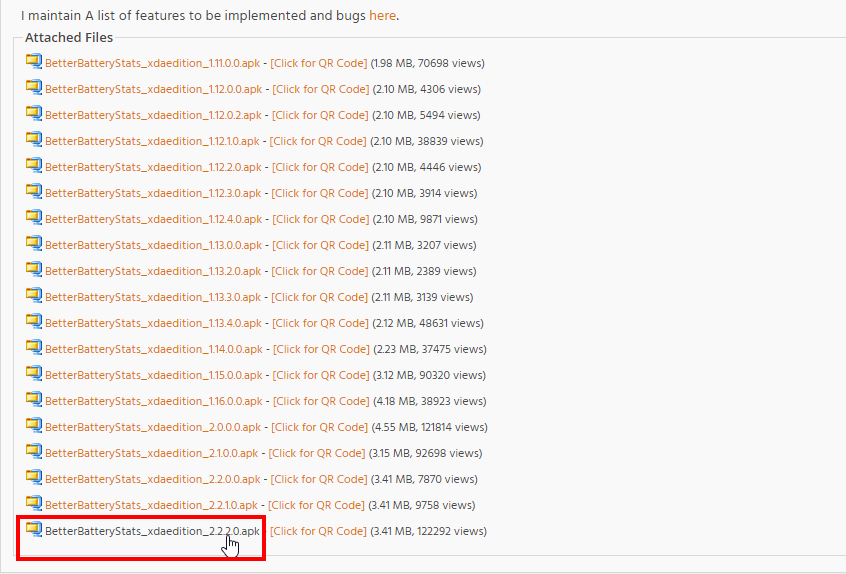Download BetterBatteryStats_xdaedition_2.0.0.0.apk
The height and width of the screenshot is (574, 846).
pos(153,427)
